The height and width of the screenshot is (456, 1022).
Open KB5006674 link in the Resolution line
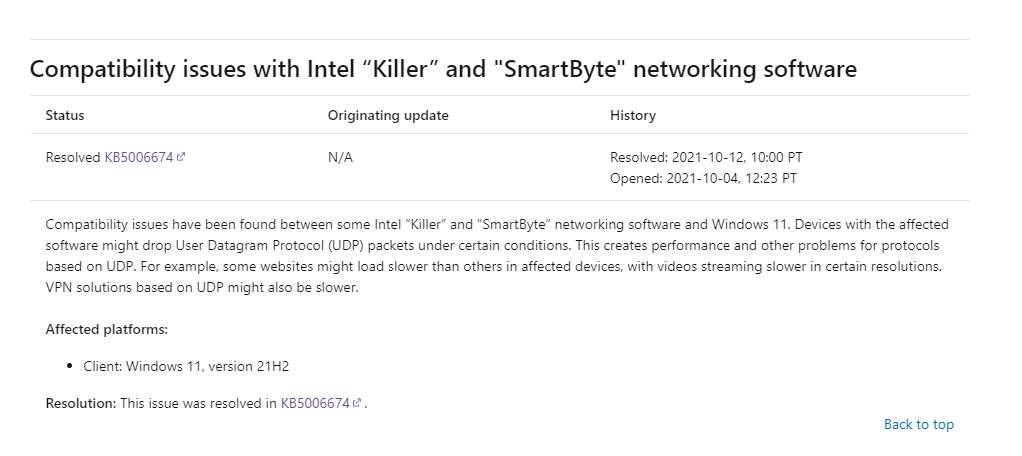(315, 403)
